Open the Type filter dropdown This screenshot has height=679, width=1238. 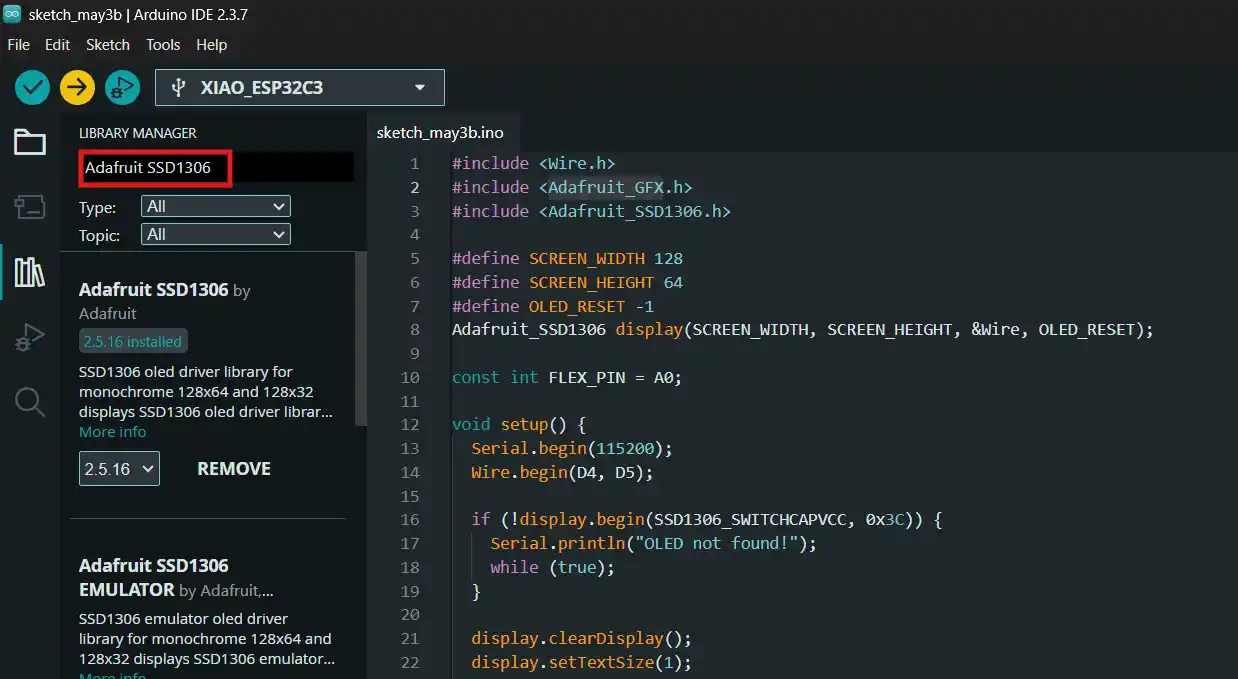pyautogui.click(x=216, y=206)
